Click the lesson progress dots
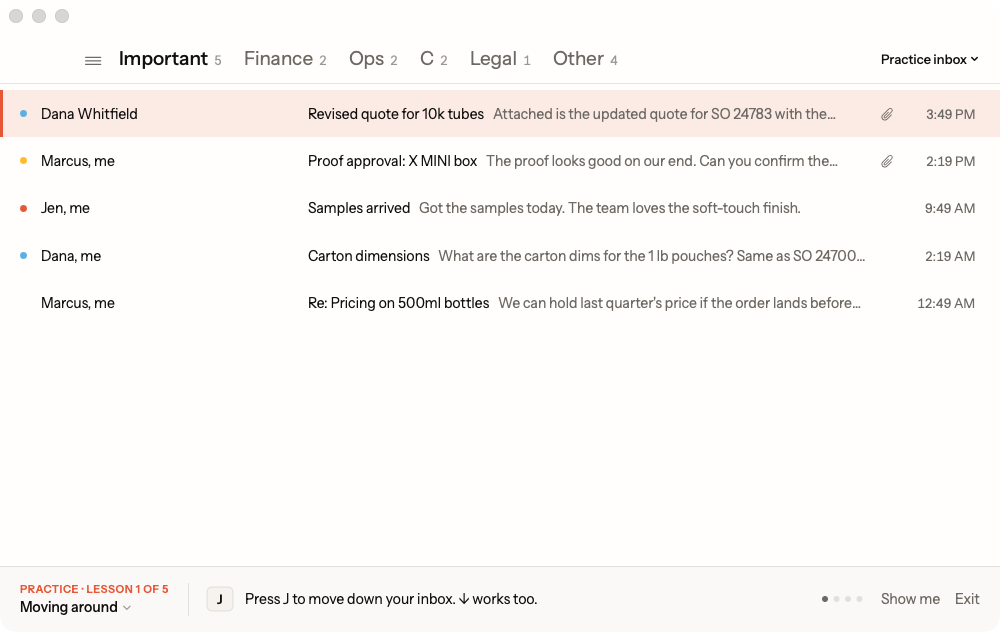Image resolution: width=1000 pixels, height=632 pixels. coord(842,599)
